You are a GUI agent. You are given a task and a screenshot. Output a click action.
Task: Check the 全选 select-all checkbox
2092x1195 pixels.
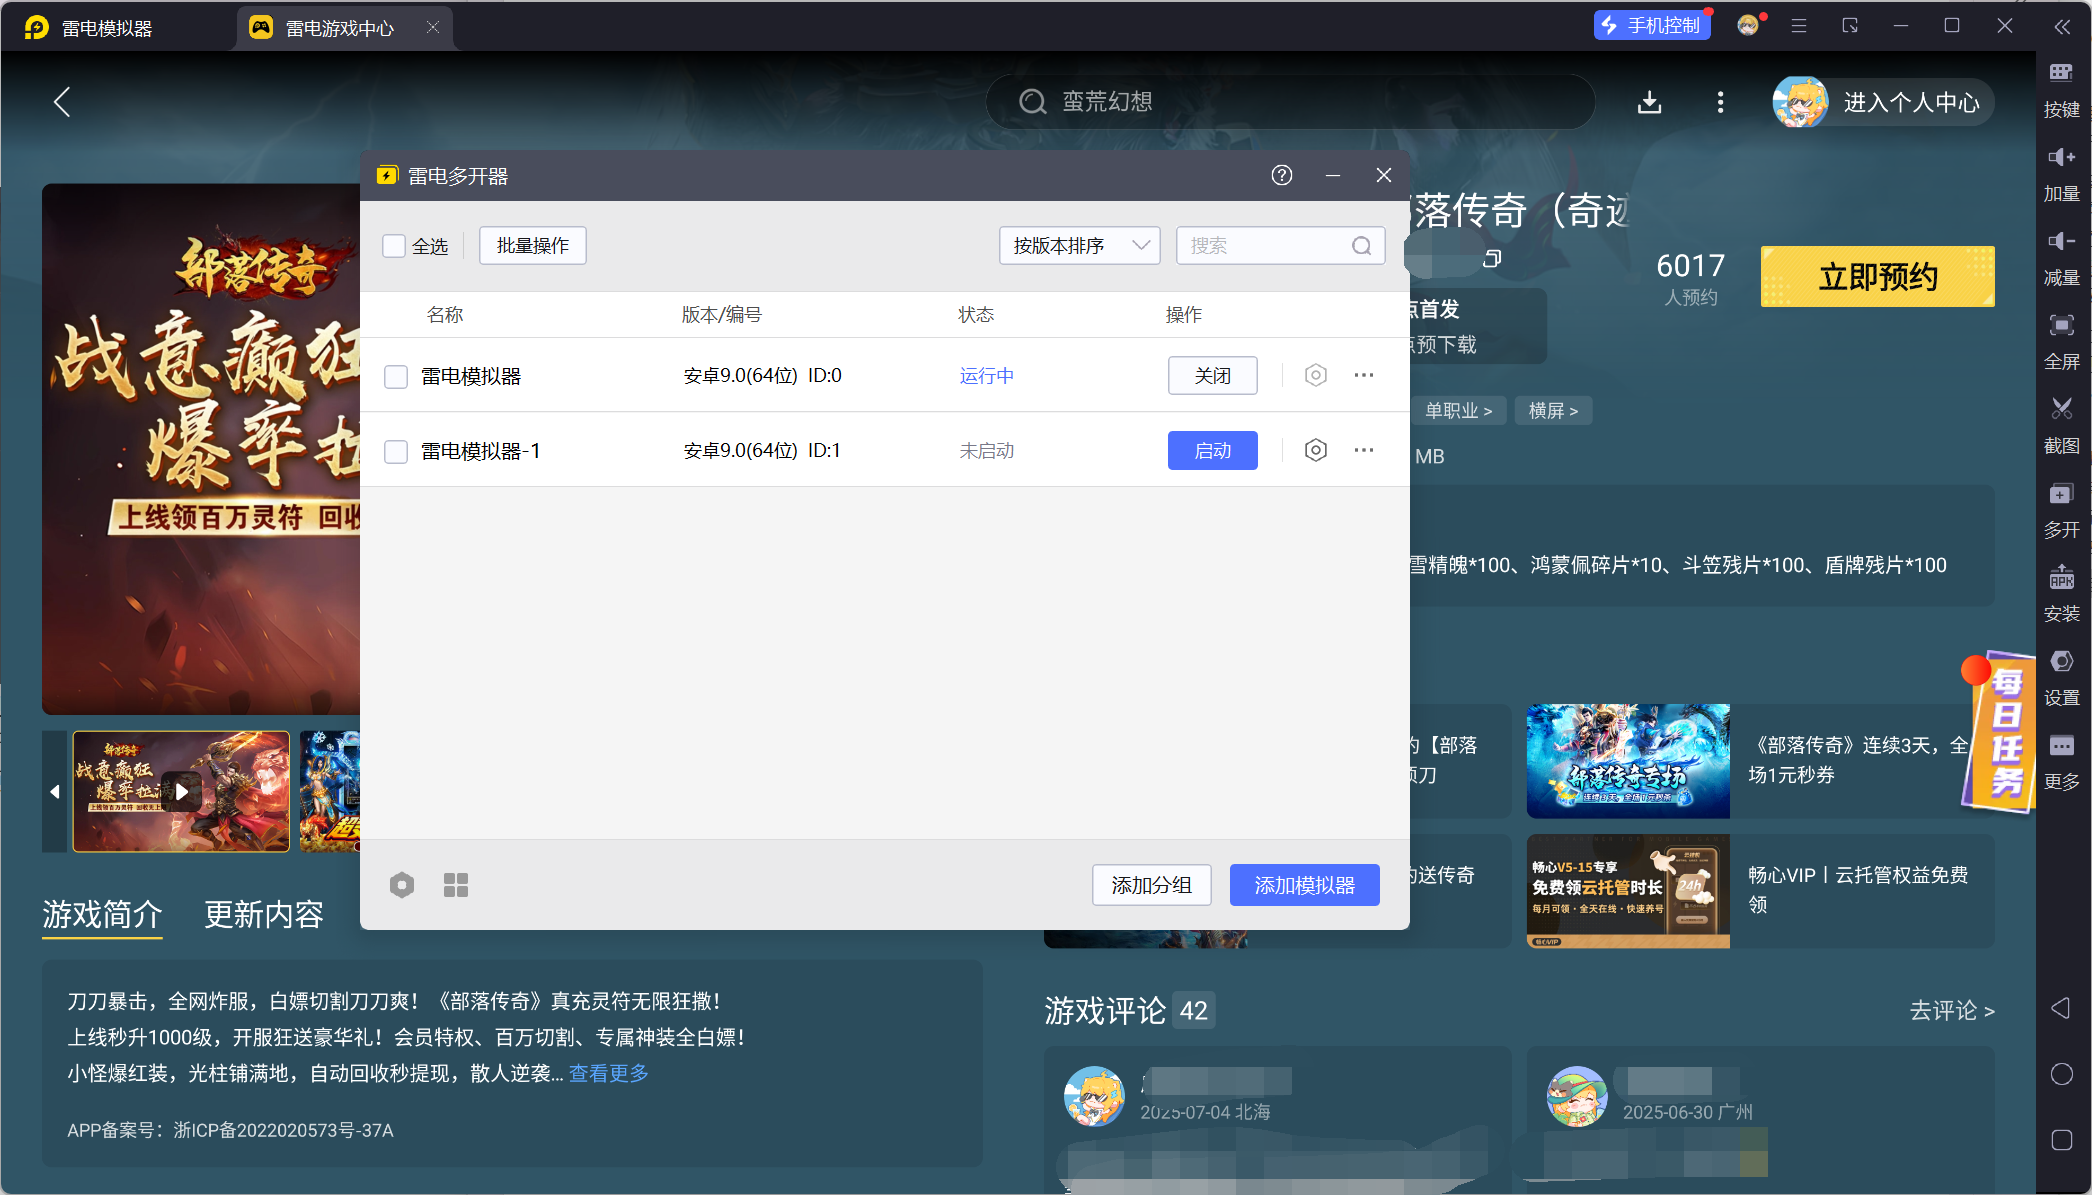[x=394, y=246]
